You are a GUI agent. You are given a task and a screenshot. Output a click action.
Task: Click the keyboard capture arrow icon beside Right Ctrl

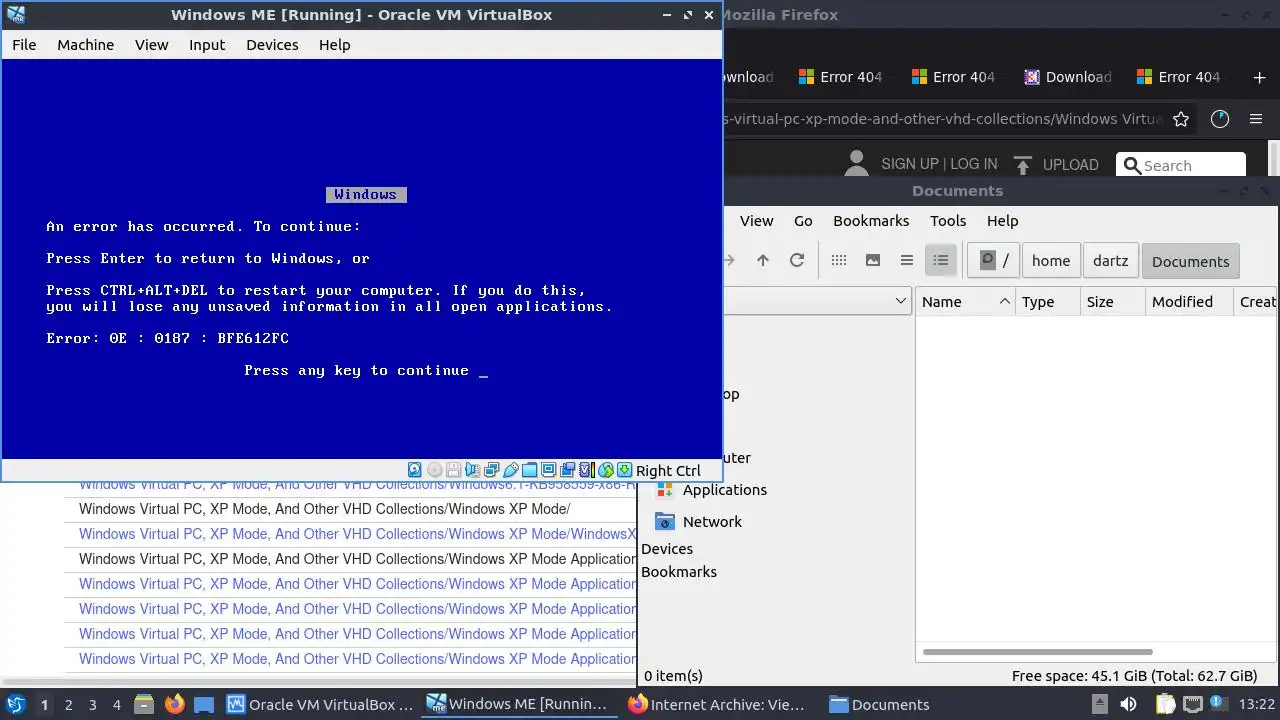[625, 470]
